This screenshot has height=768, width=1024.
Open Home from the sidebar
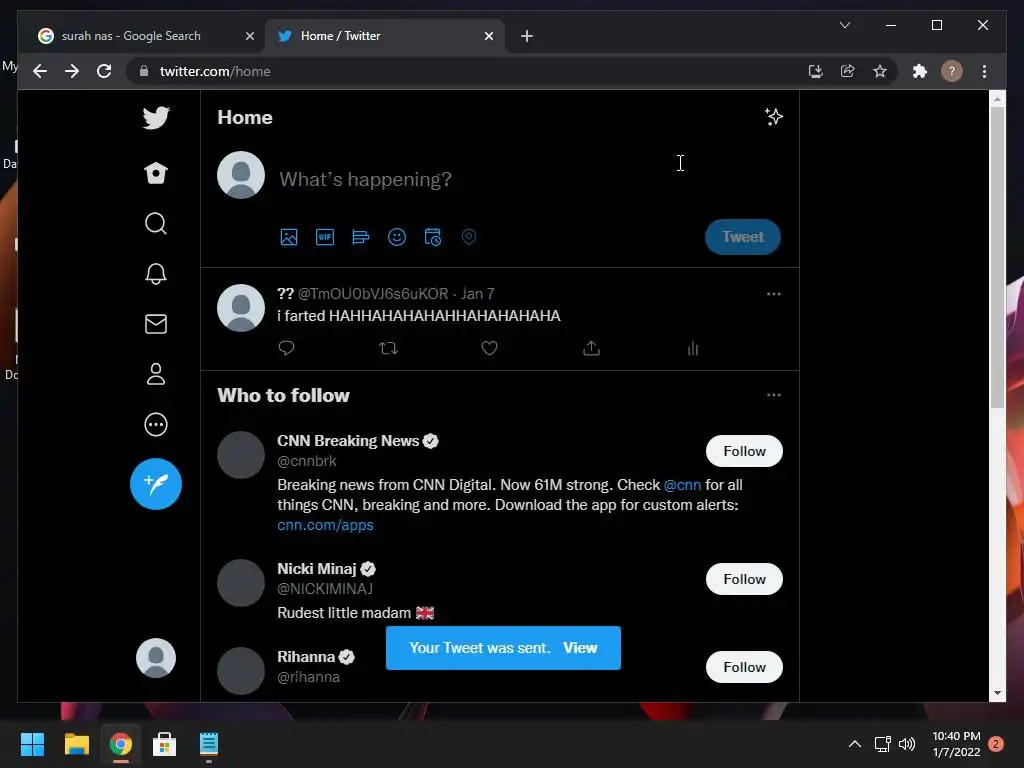(x=156, y=173)
